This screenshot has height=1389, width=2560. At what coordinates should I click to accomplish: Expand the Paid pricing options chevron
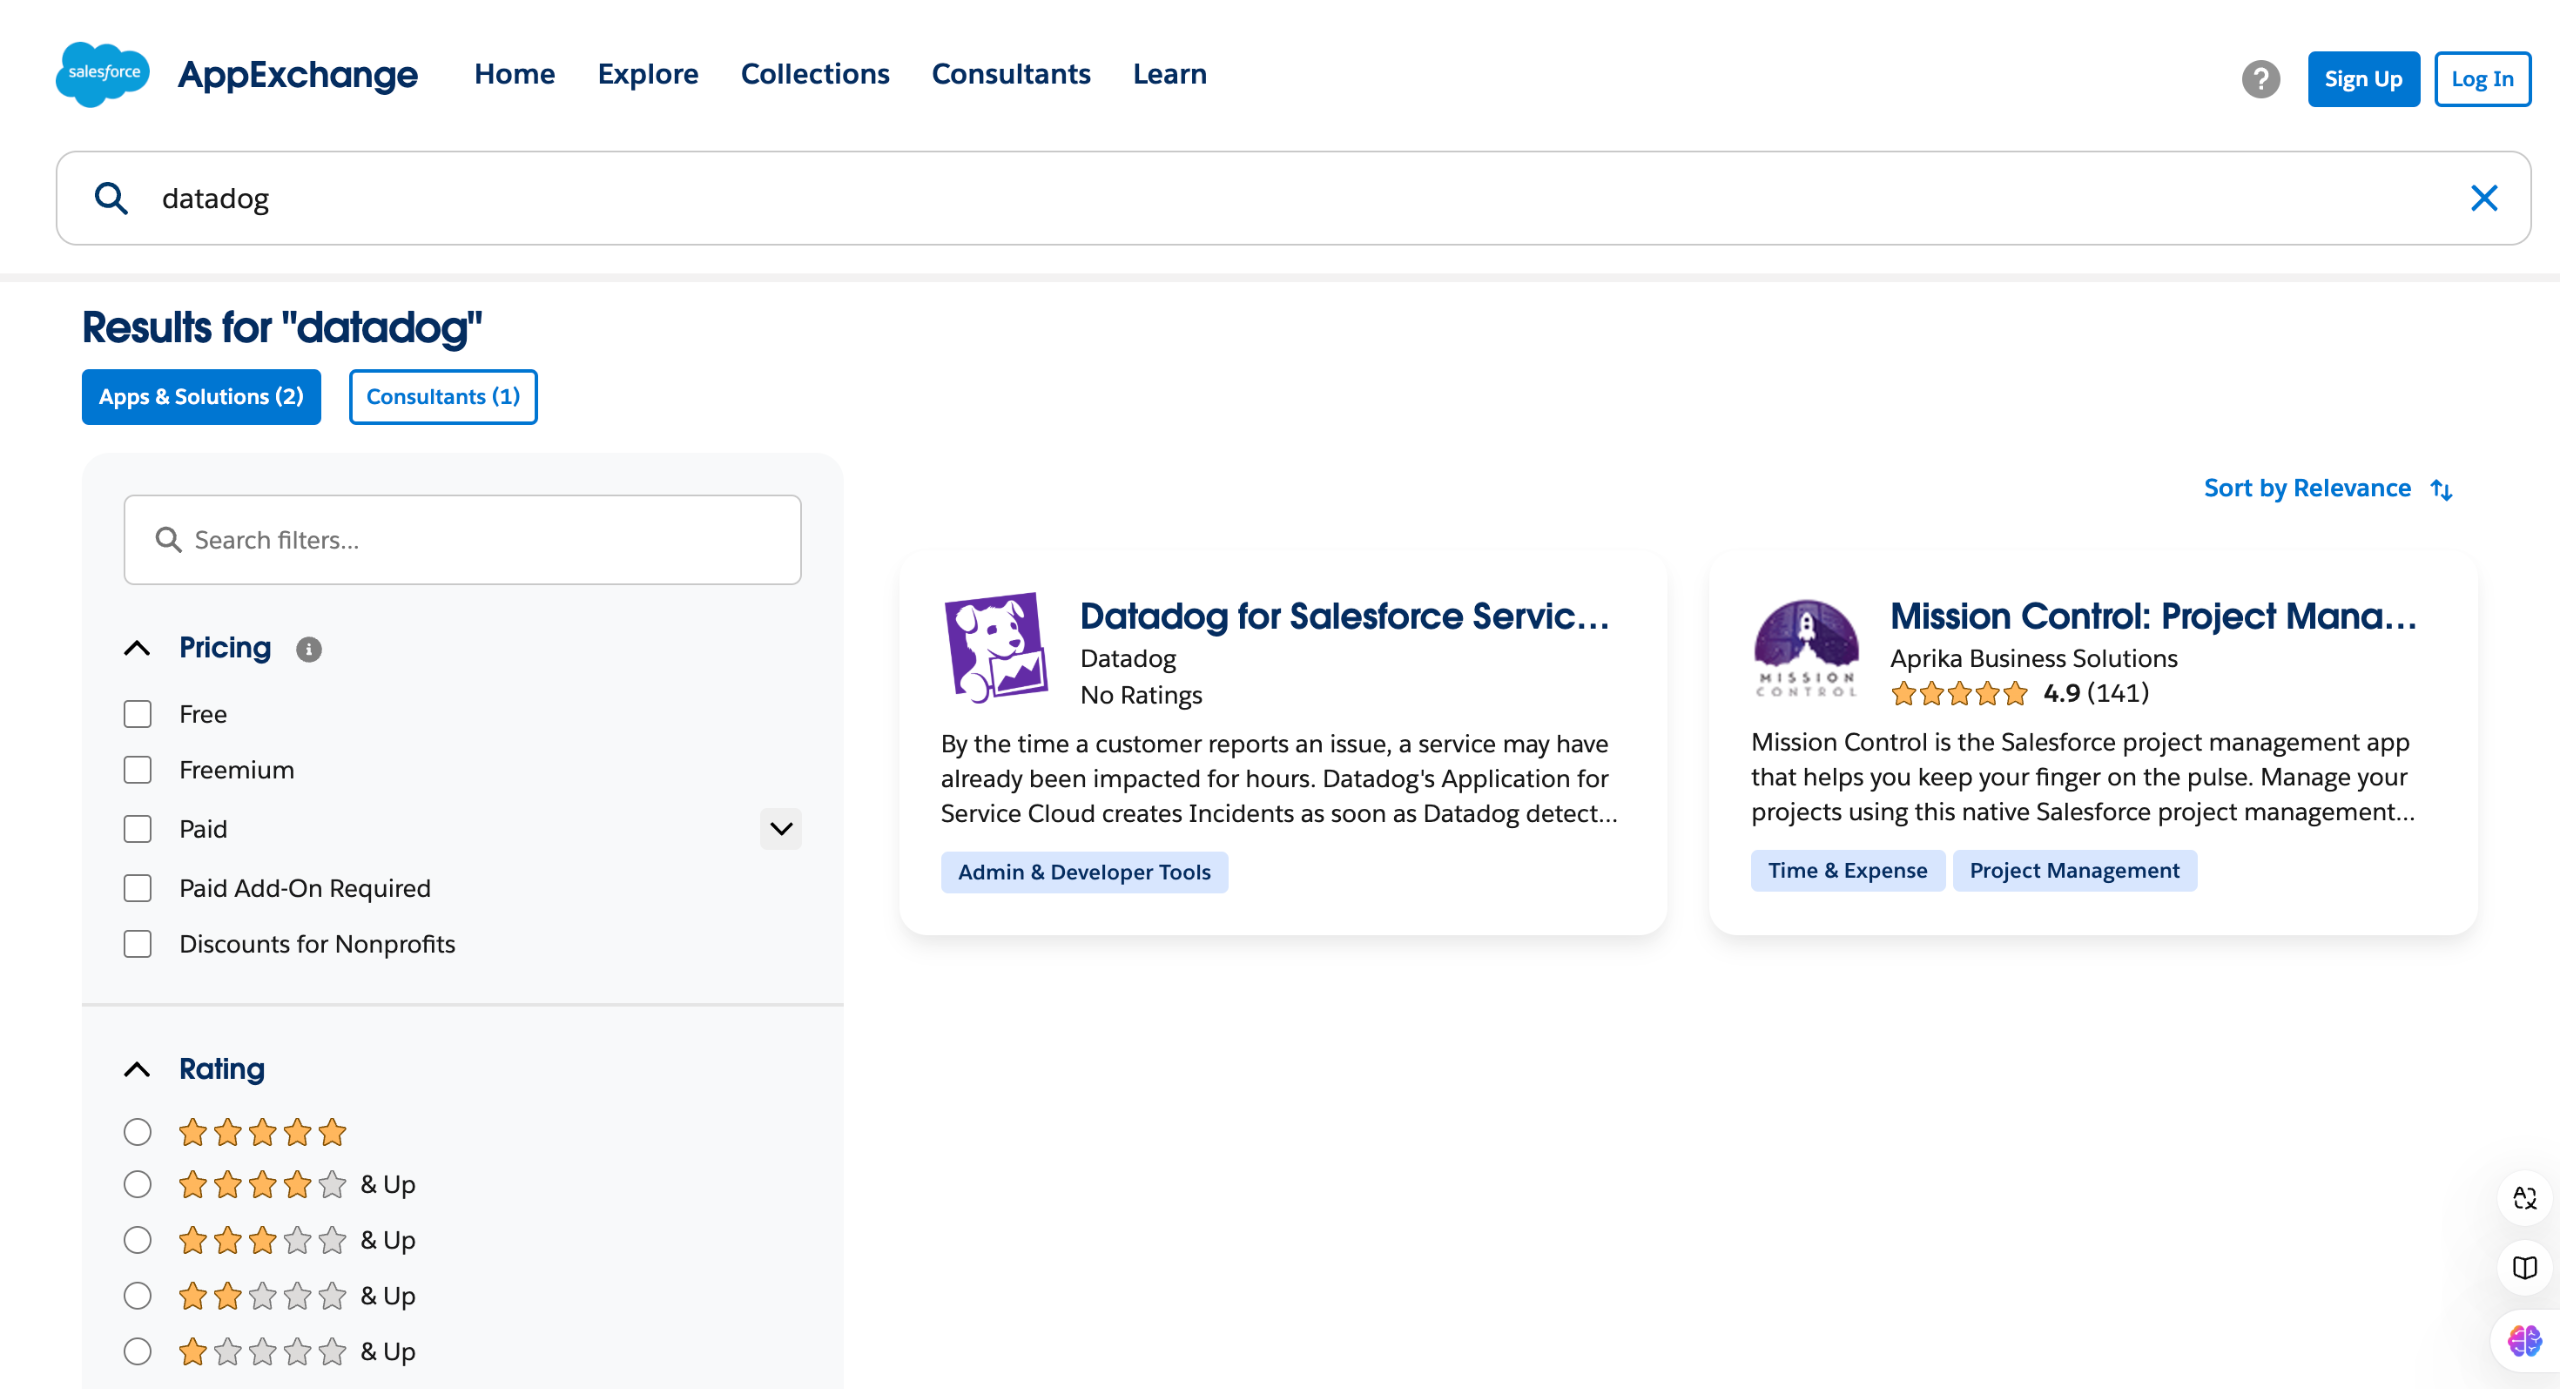click(781, 829)
